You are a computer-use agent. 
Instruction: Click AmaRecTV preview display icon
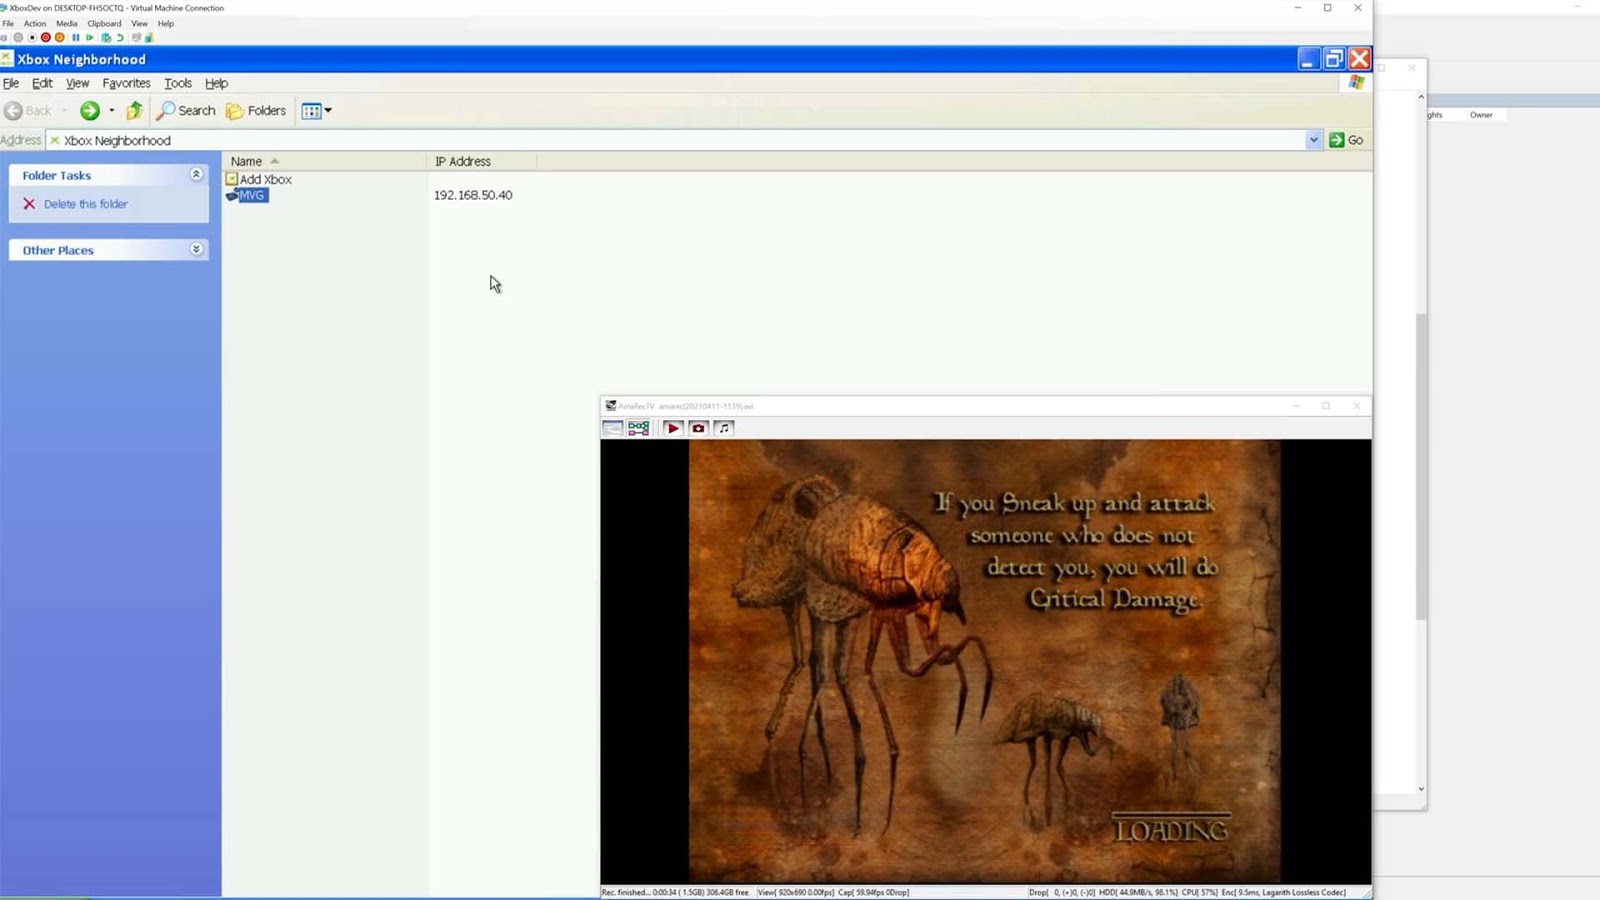613,428
